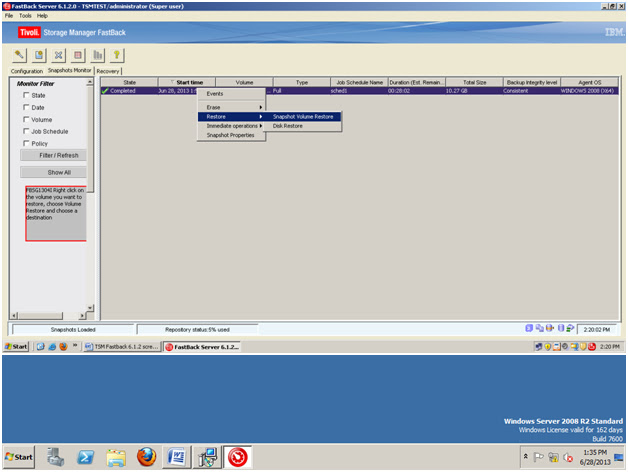Show hidden tray icons on bottom taskbar
628x472 pixels.
tap(525, 456)
